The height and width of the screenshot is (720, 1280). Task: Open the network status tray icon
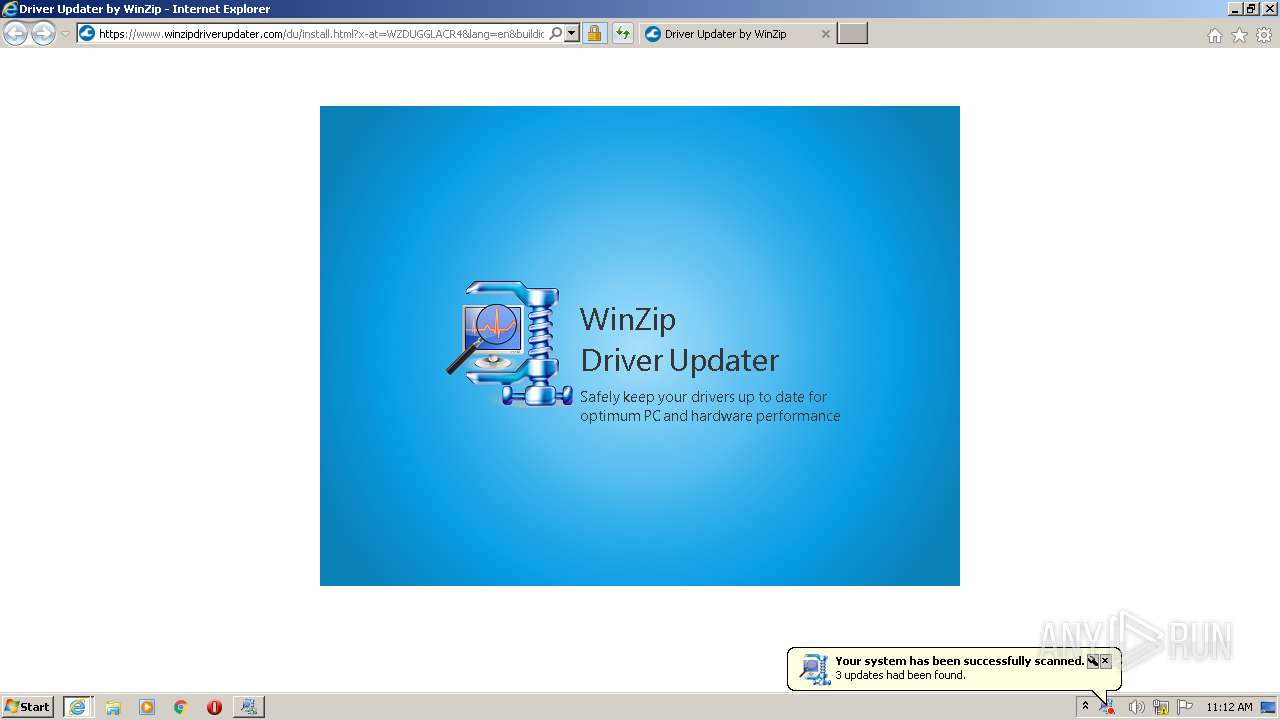[x=1161, y=707]
